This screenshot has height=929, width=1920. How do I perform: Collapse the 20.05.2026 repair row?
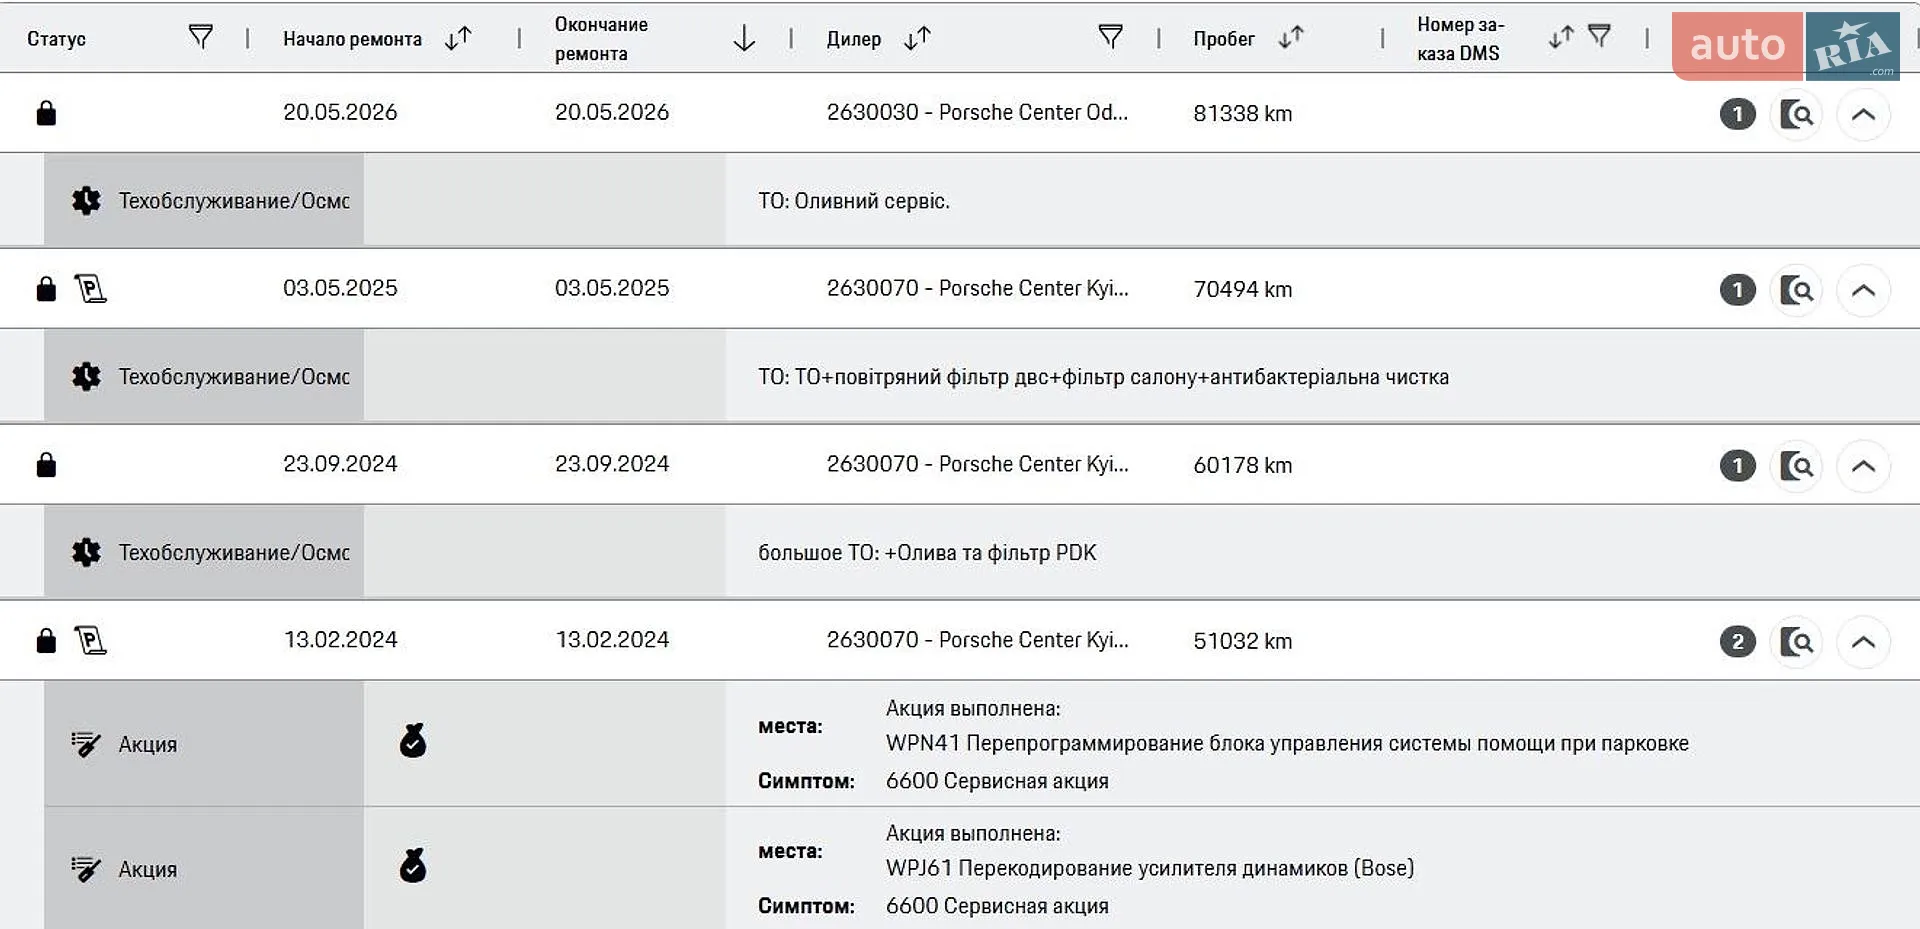(x=1863, y=114)
